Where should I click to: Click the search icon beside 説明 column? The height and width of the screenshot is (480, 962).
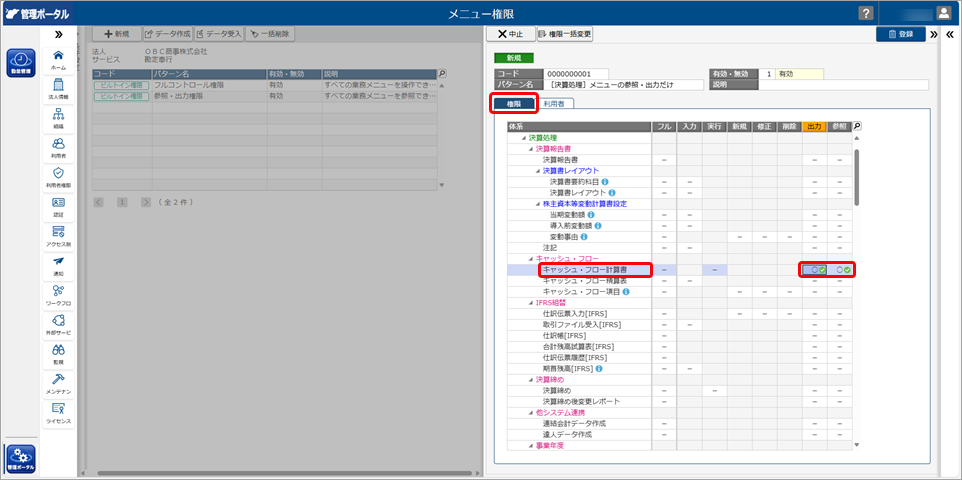pyautogui.click(x=442, y=74)
